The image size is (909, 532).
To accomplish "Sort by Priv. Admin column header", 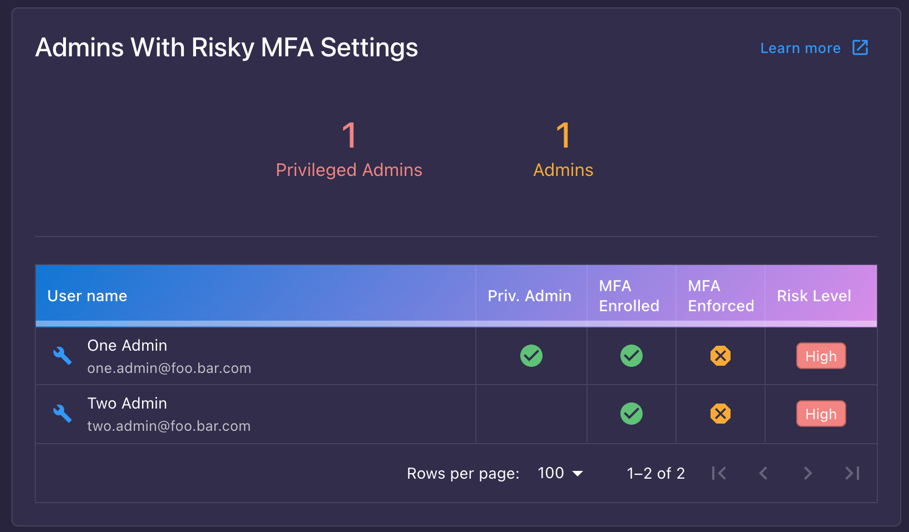I will point(529,296).
